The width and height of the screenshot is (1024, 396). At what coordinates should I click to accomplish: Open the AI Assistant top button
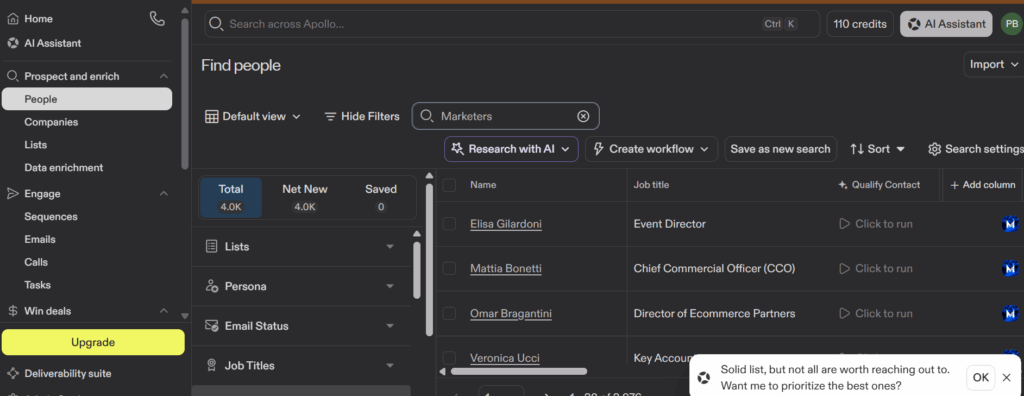click(946, 24)
